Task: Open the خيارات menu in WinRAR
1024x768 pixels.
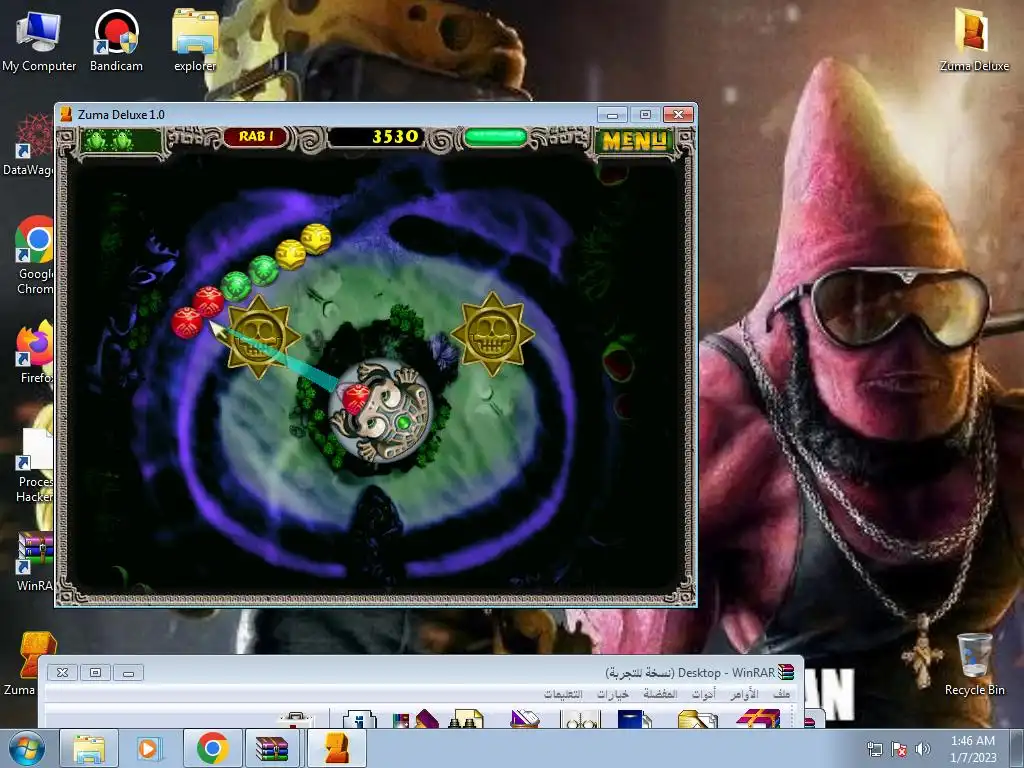Action: [x=613, y=694]
